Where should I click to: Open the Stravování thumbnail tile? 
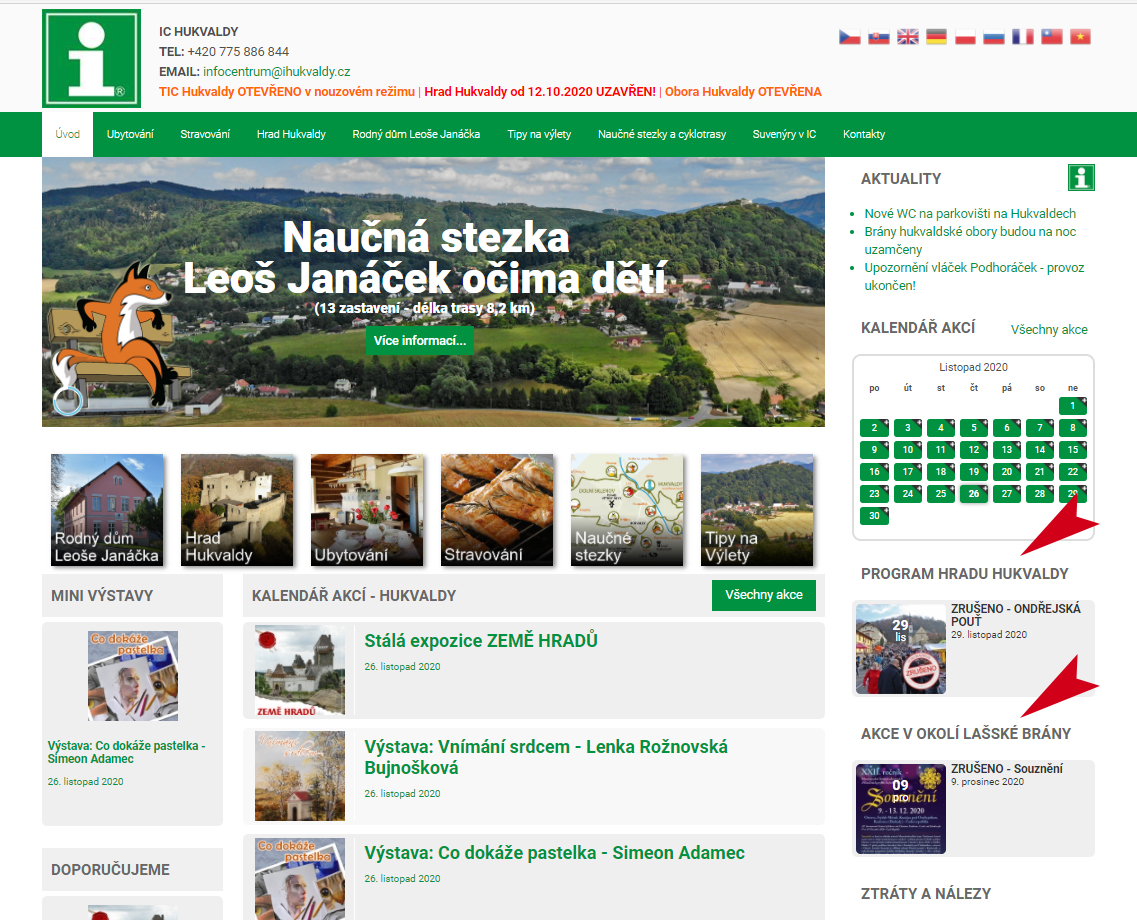(x=497, y=510)
